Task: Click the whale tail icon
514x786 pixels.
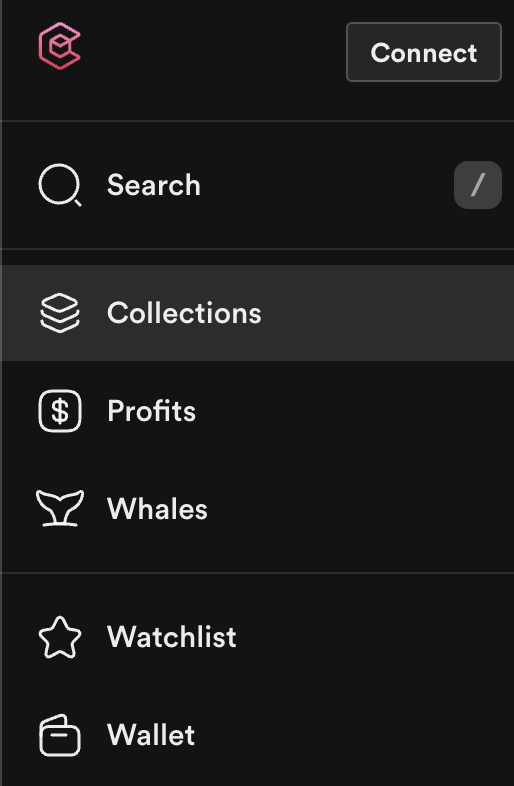Action: [x=60, y=508]
